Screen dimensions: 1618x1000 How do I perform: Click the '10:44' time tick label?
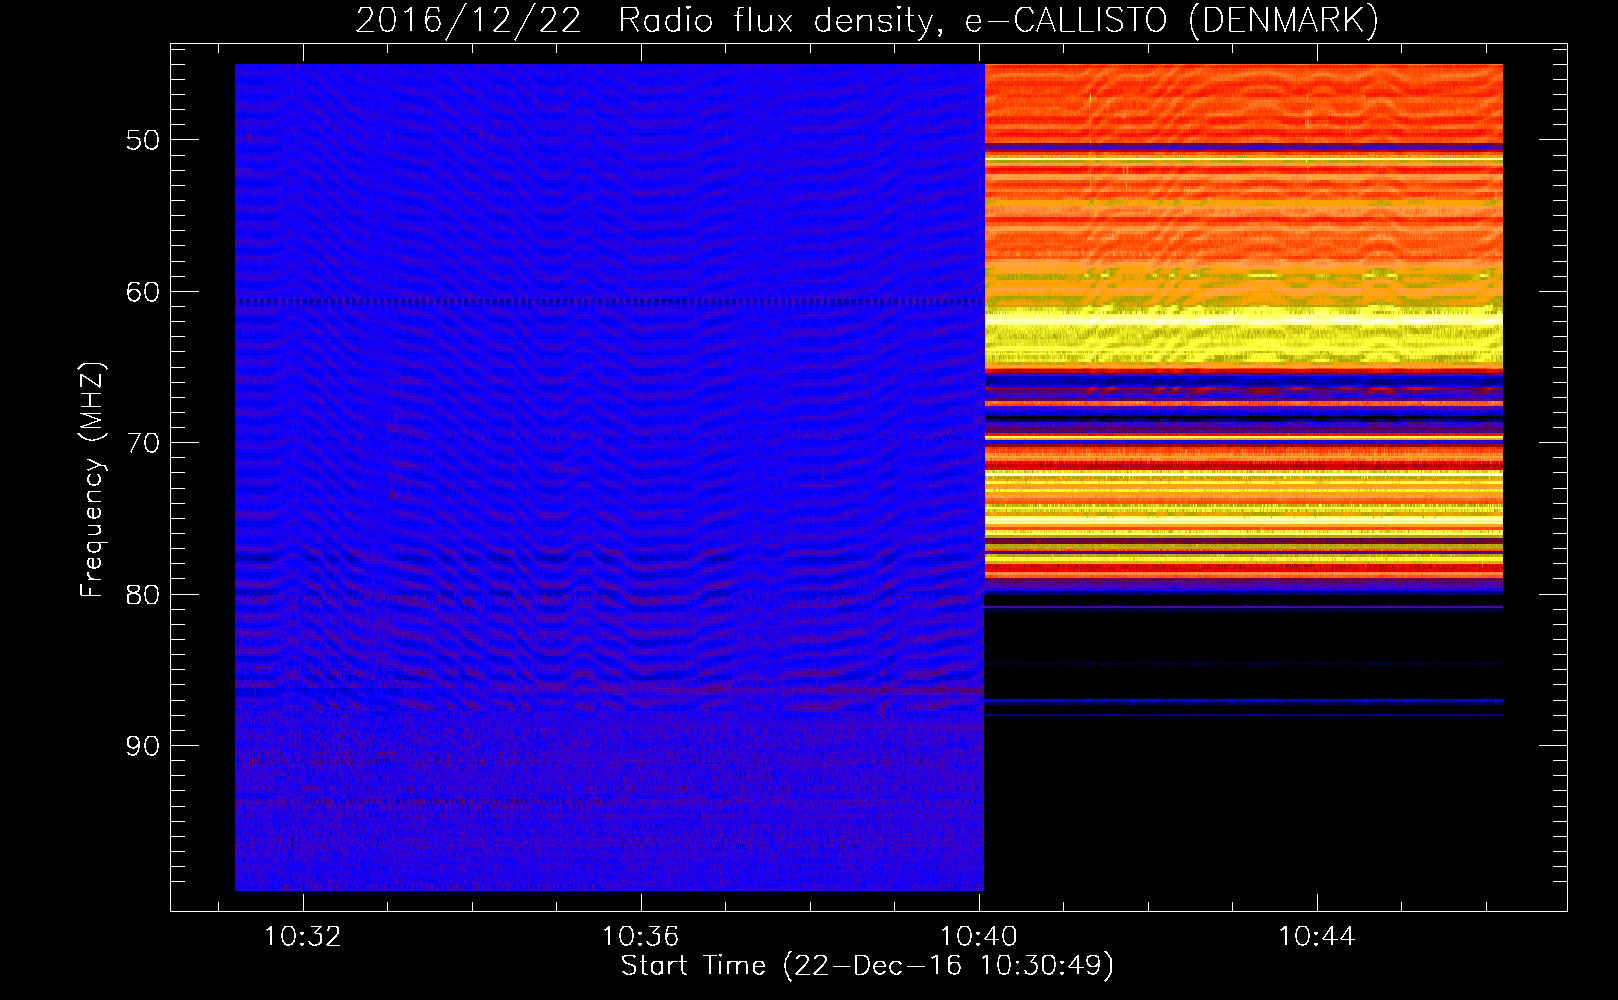pos(1317,936)
